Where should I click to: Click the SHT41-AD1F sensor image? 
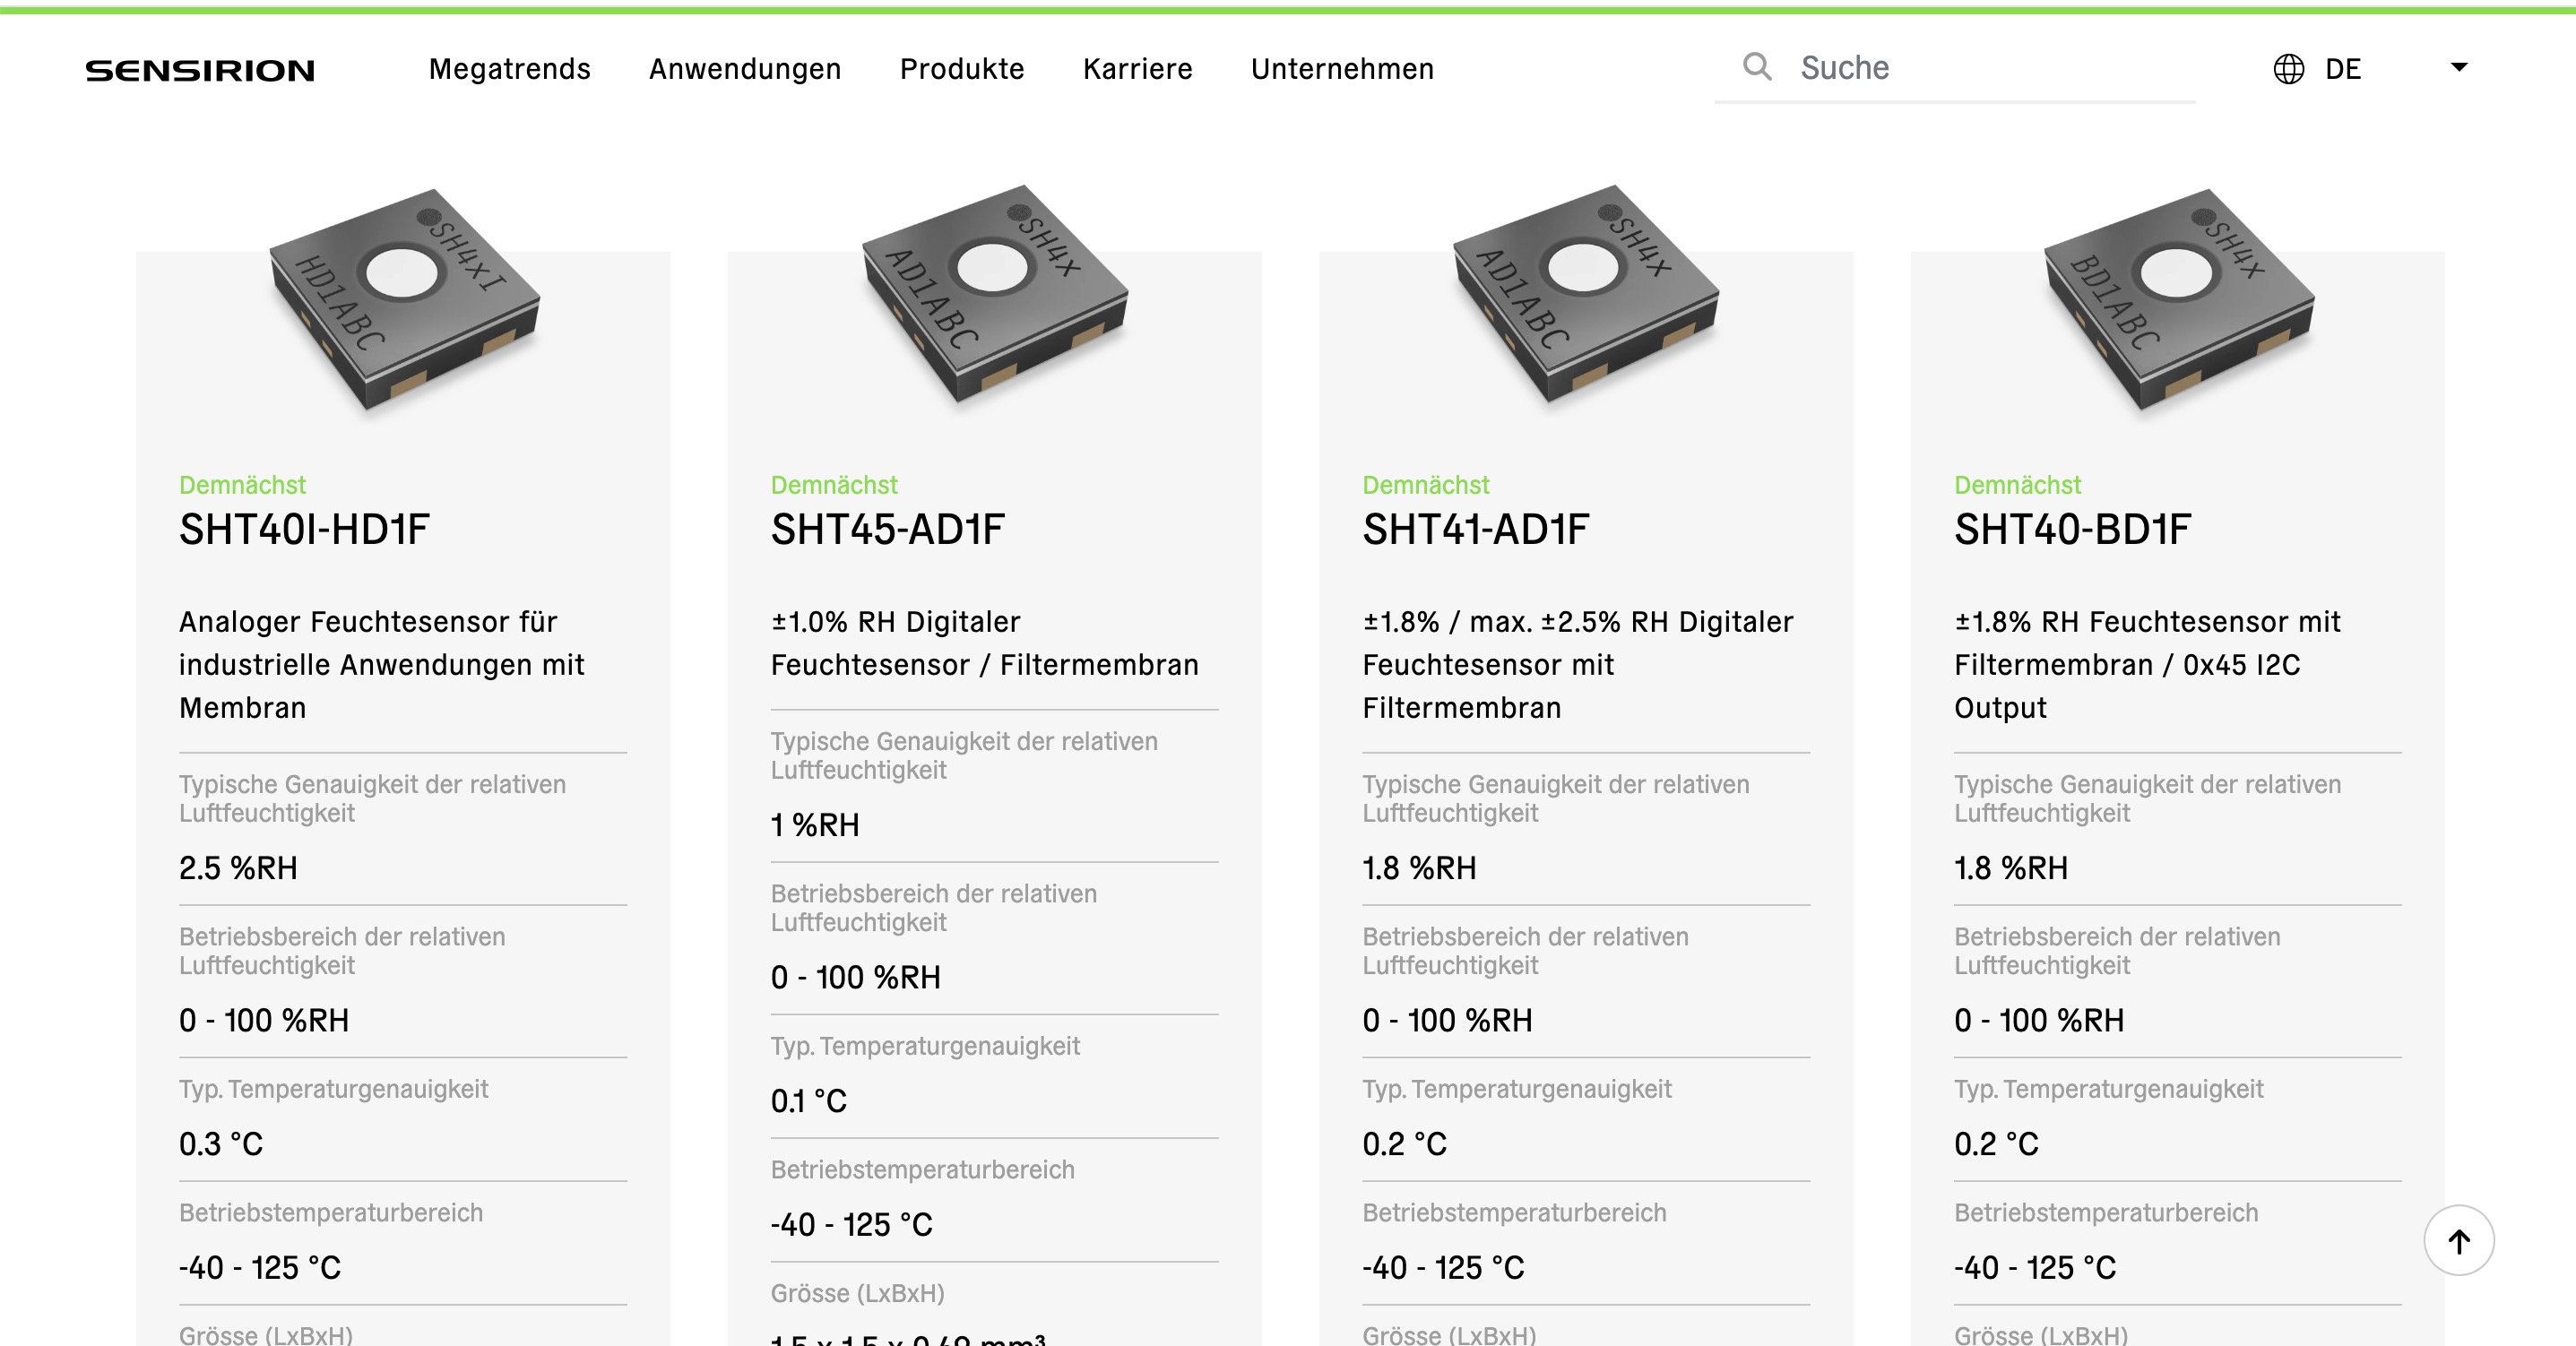pos(1586,294)
